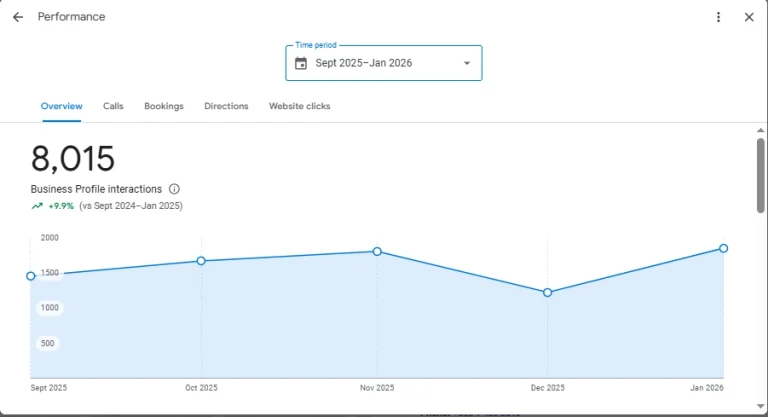Open the three-dot more options menu

point(718,17)
